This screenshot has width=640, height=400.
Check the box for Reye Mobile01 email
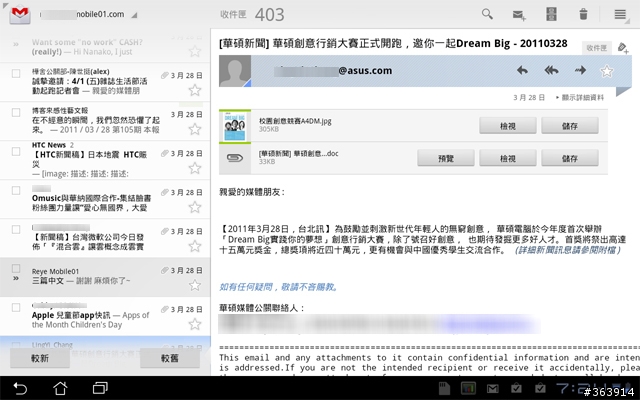tap(16, 268)
